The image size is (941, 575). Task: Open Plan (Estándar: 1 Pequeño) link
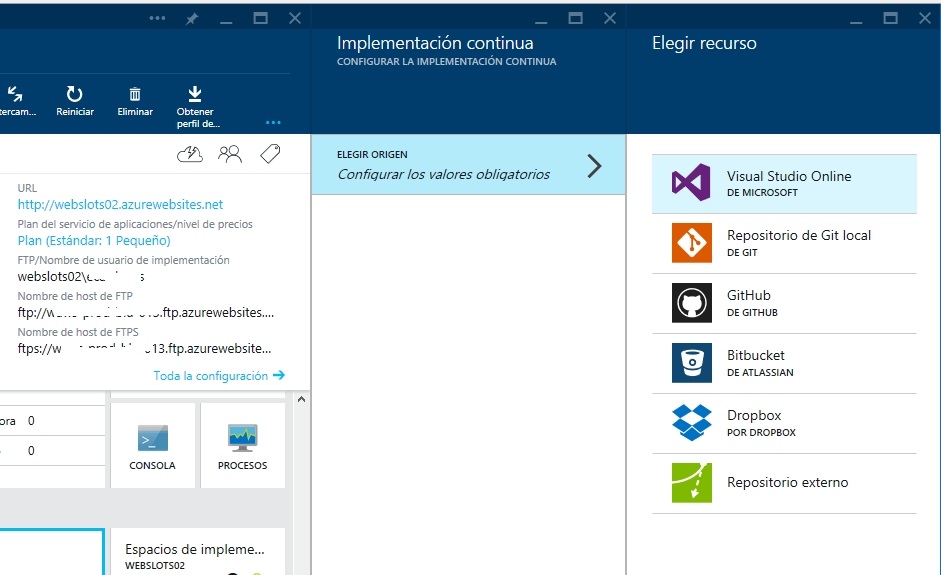click(94, 241)
